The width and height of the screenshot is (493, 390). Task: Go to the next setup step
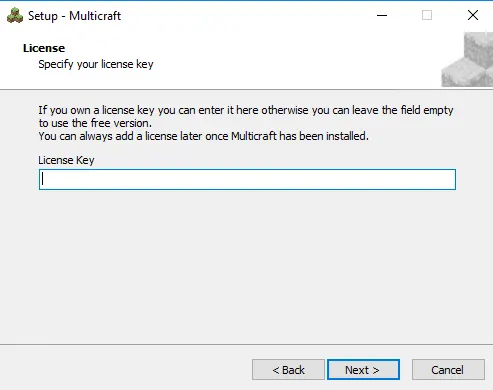point(363,370)
